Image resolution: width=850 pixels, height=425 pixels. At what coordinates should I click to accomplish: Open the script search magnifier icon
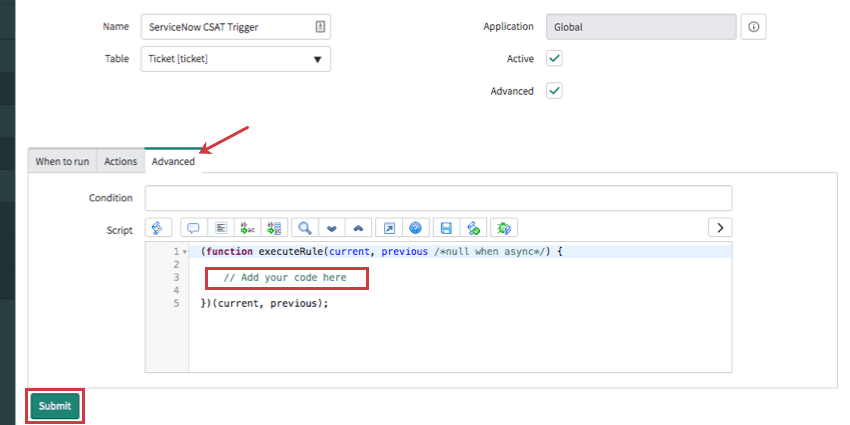[x=305, y=228]
